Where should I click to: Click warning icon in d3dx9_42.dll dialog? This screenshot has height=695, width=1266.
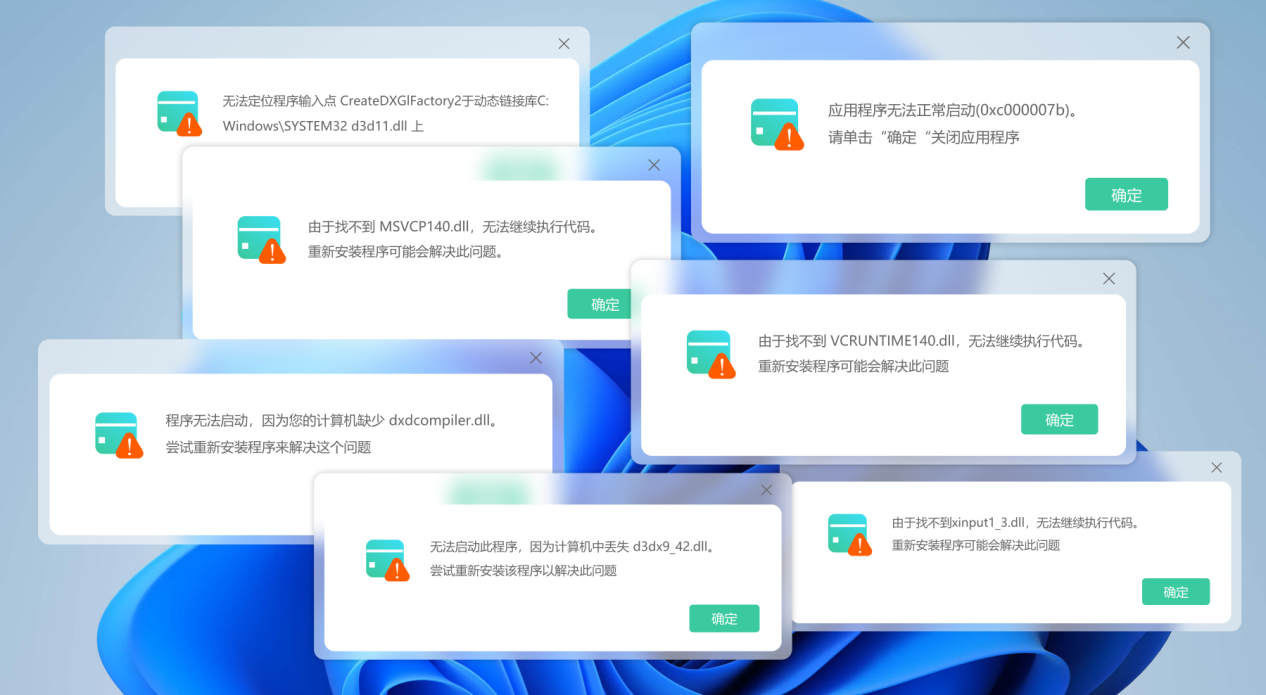click(388, 560)
